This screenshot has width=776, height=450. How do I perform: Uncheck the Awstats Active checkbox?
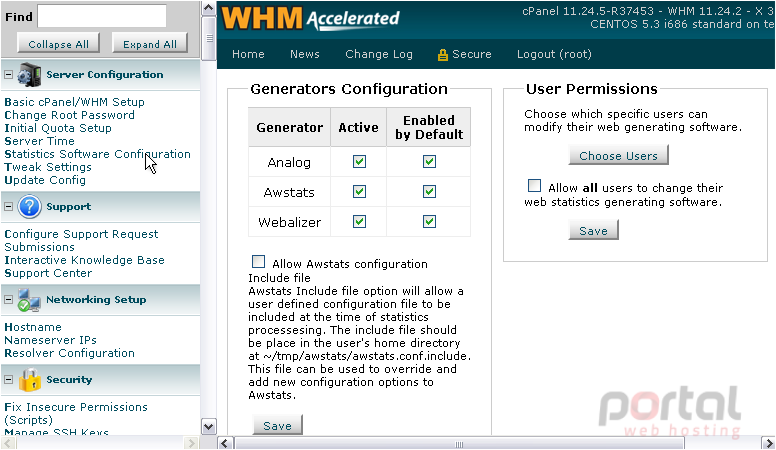(359, 192)
